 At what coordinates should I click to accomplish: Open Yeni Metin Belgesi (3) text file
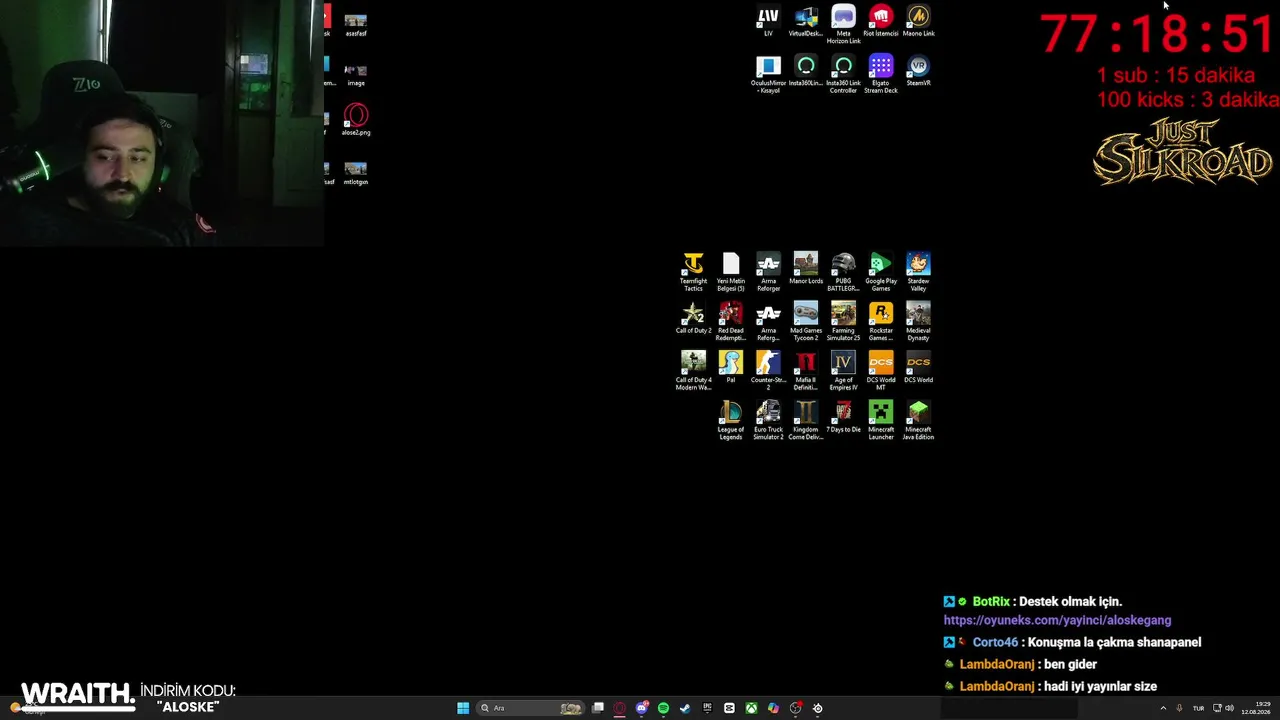coord(731,272)
